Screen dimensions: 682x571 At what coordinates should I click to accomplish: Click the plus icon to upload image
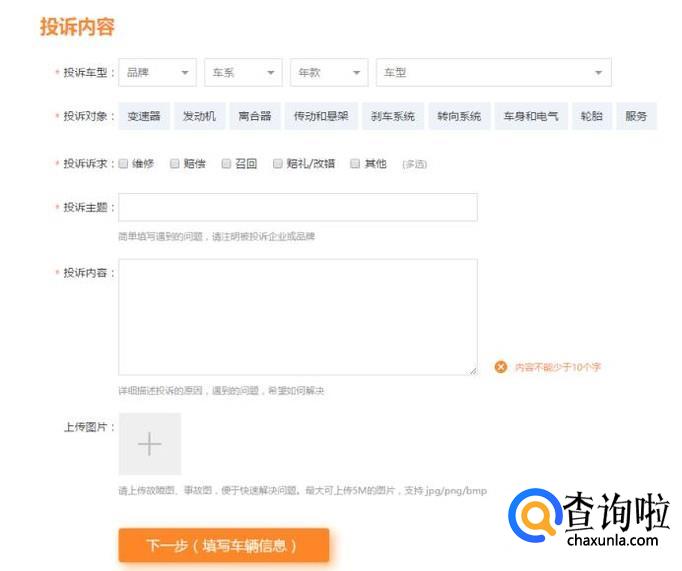coord(149,444)
